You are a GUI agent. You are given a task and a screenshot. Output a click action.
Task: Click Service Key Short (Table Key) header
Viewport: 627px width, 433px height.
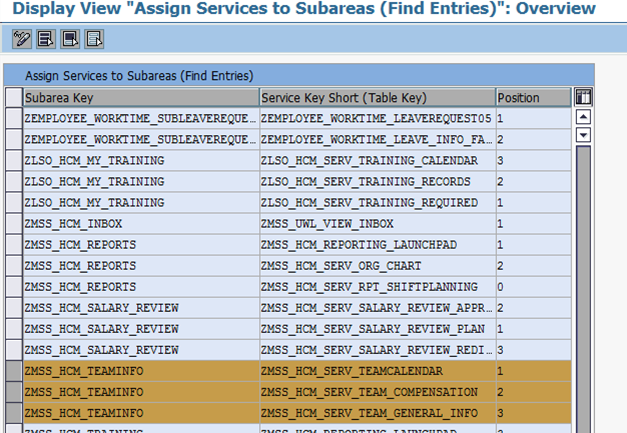[x=377, y=98]
